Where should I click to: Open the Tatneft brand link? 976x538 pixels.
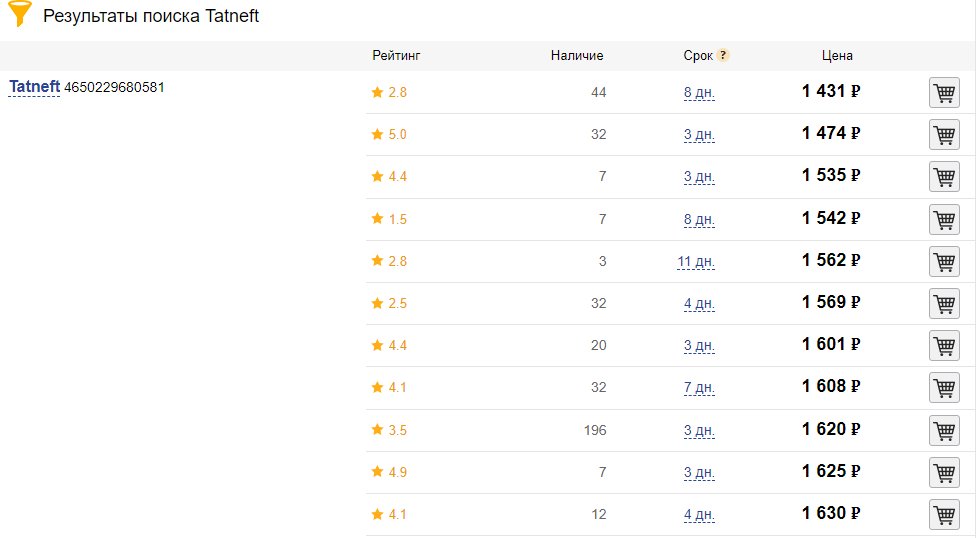34,87
